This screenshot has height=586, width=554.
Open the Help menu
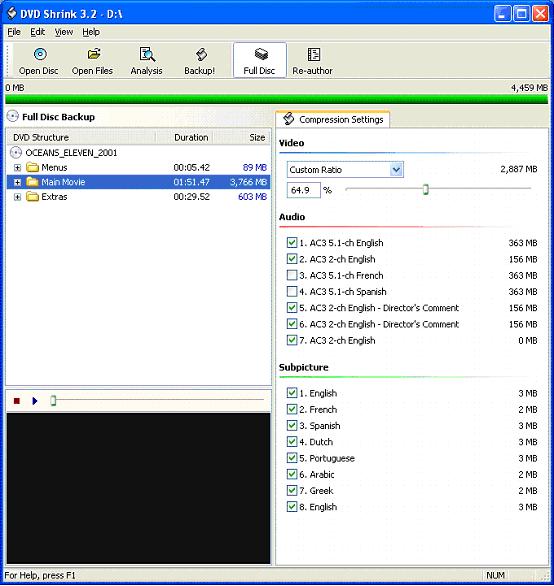click(91, 32)
